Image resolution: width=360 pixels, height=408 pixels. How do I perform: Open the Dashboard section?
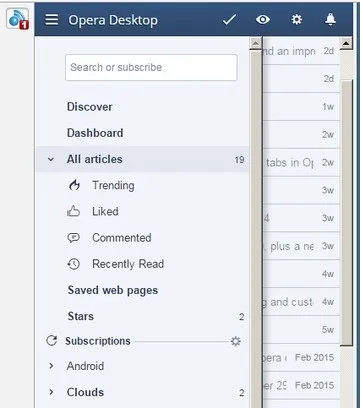pyautogui.click(x=95, y=133)
